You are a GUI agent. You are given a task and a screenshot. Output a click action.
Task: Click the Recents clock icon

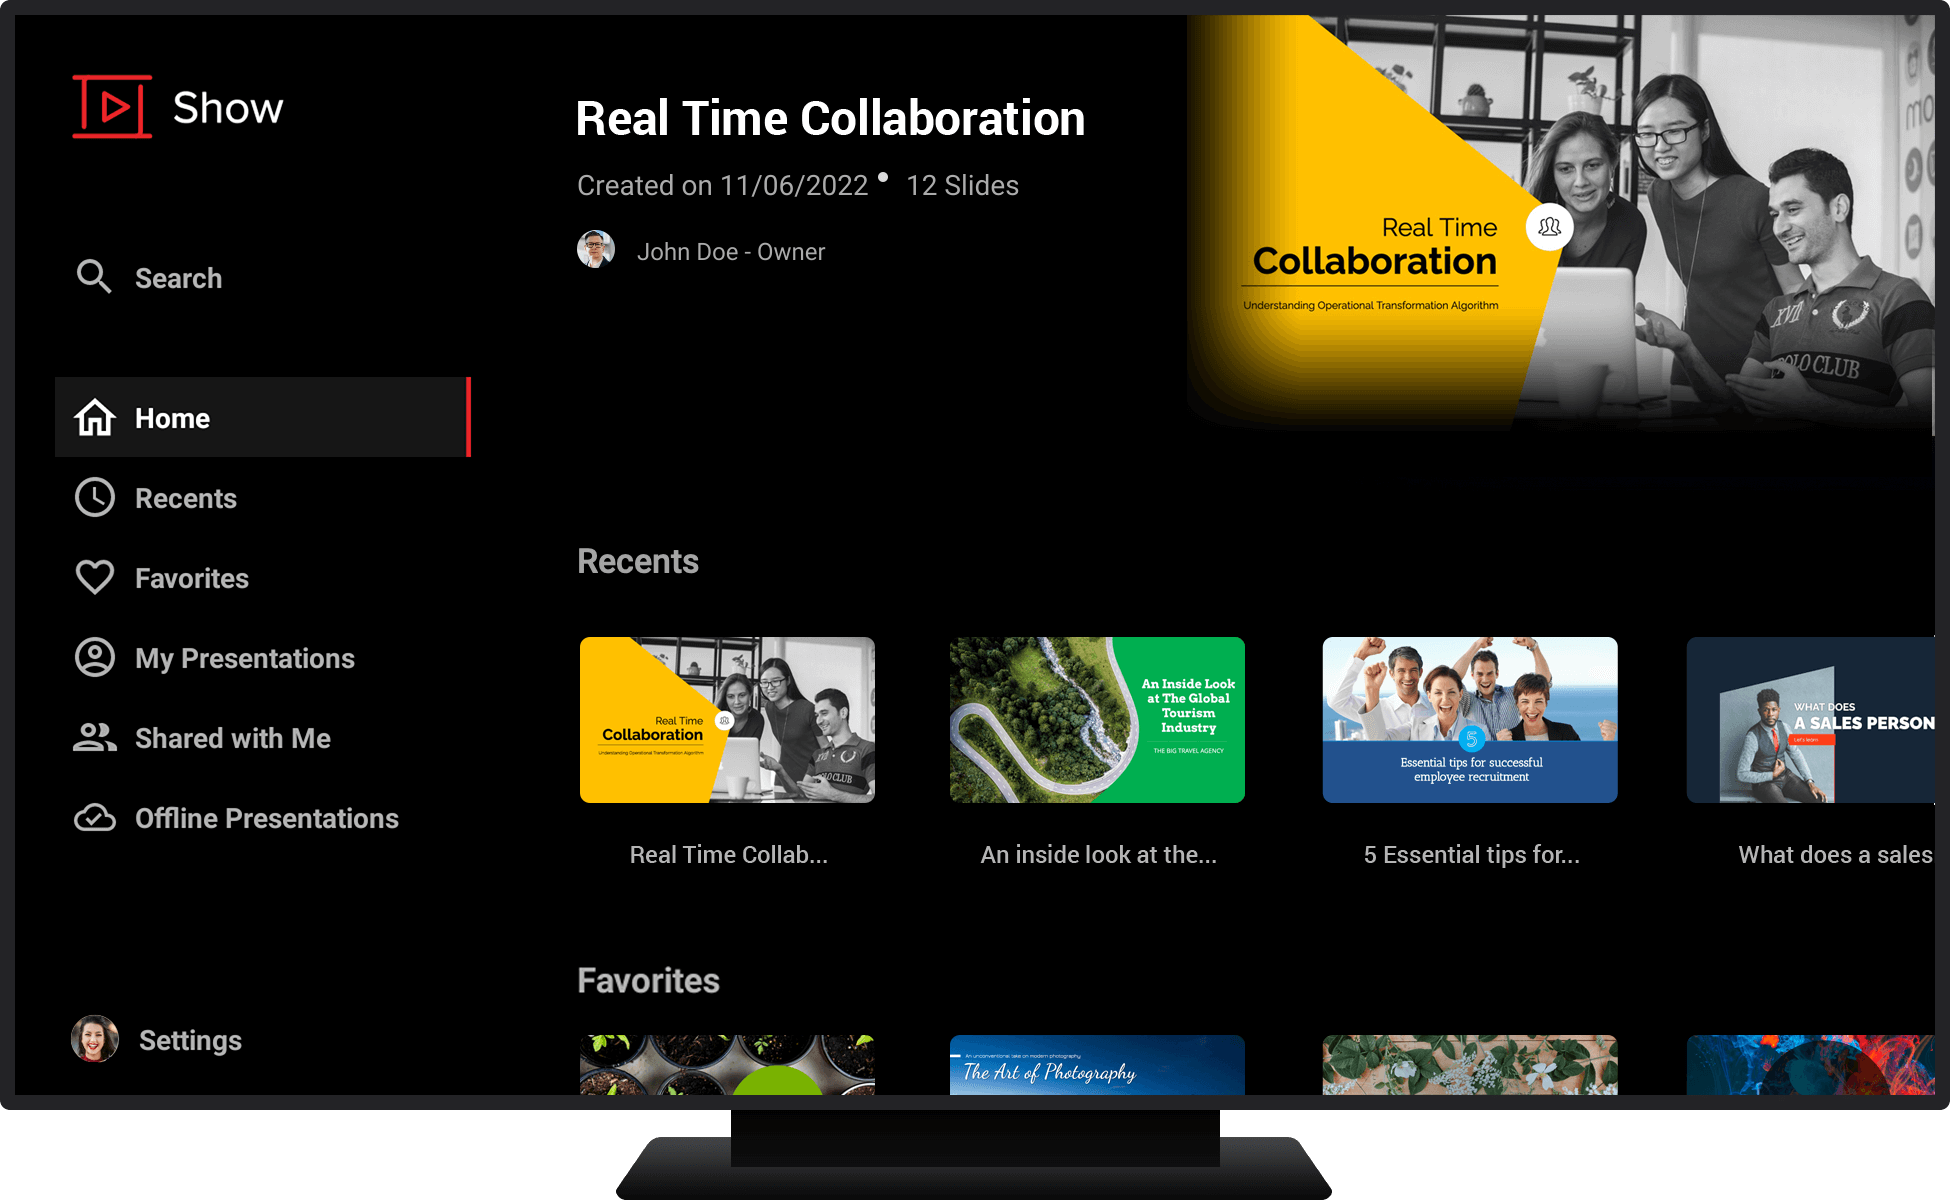(95, 498)
